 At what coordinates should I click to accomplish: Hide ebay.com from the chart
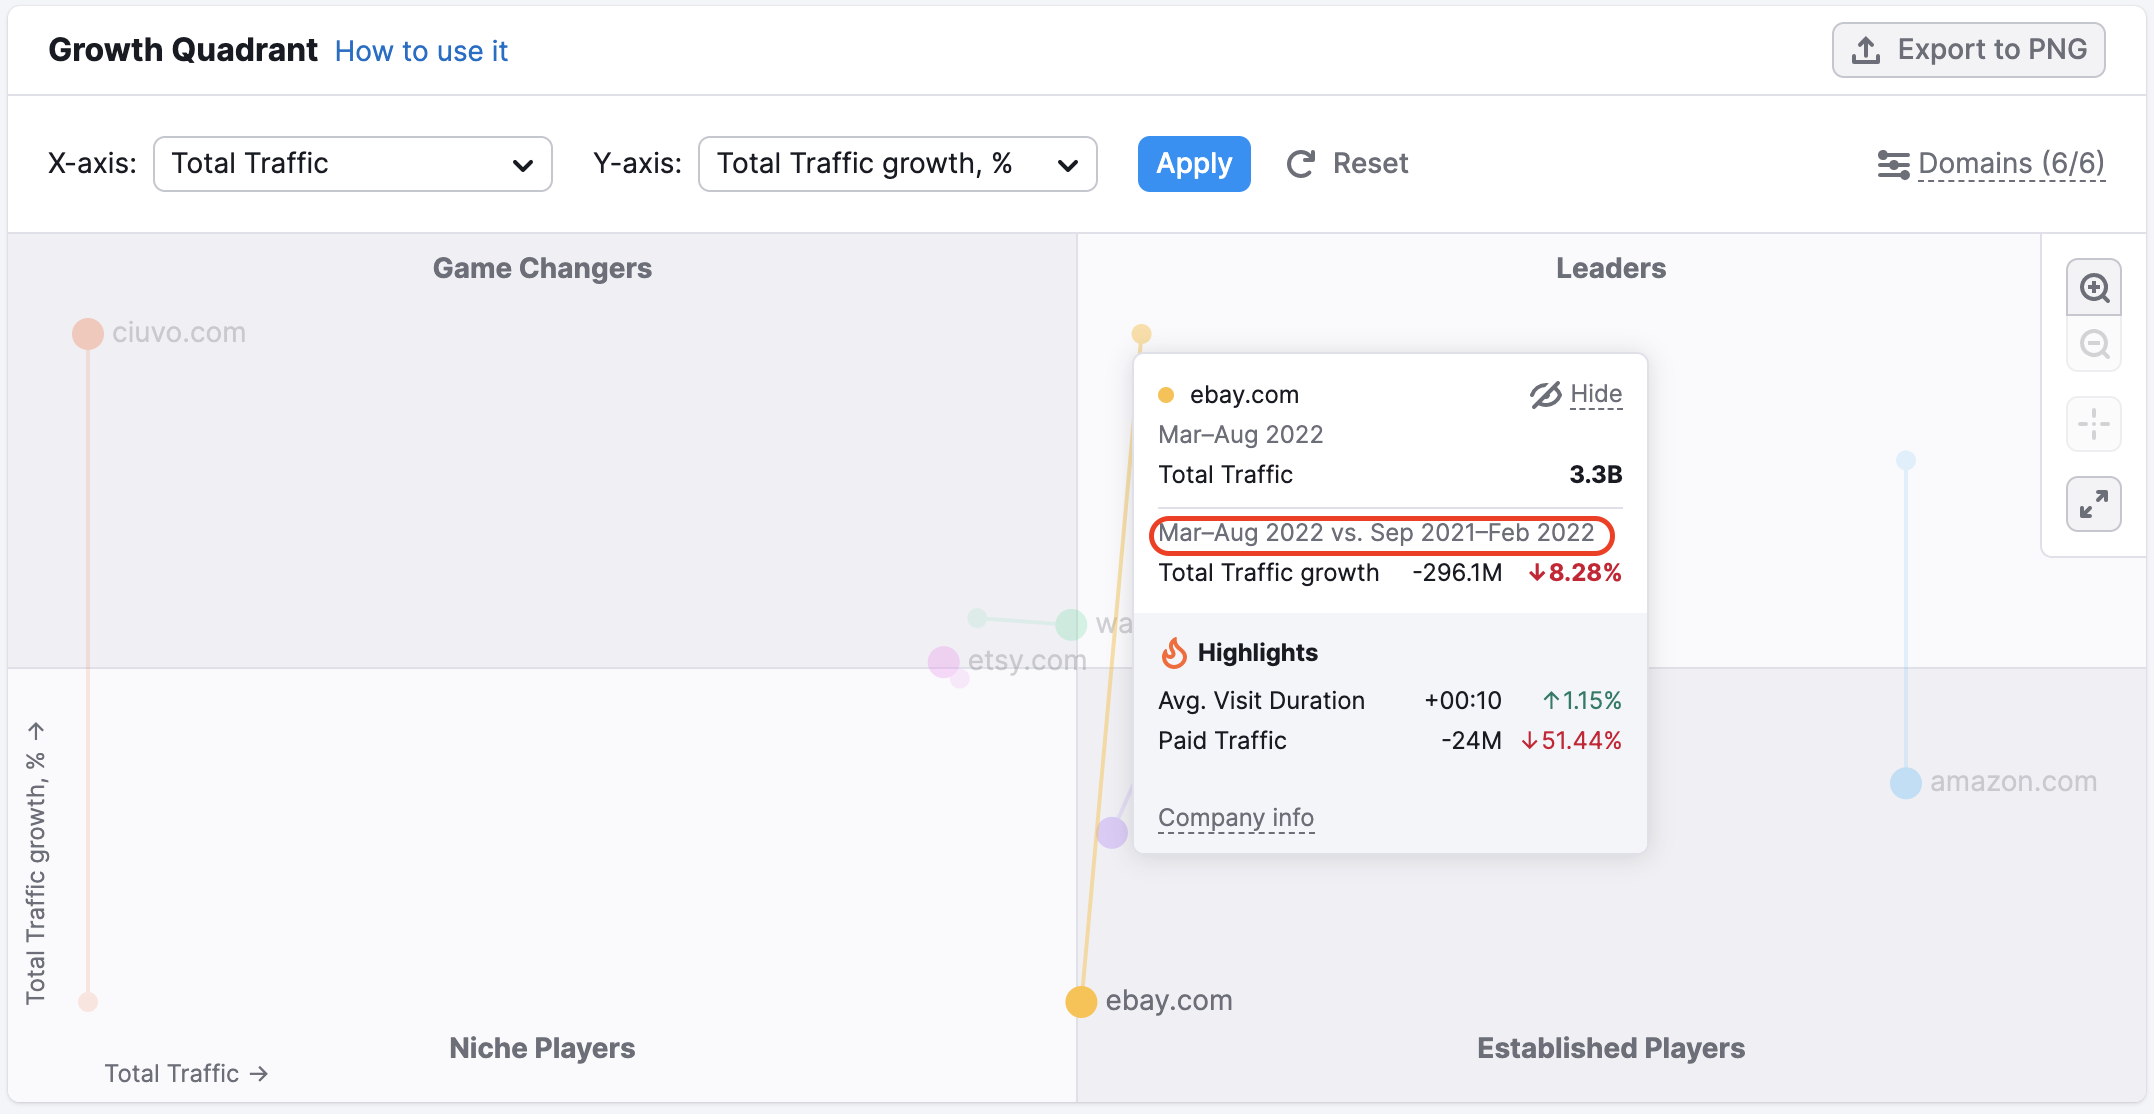coord(1576,395)
